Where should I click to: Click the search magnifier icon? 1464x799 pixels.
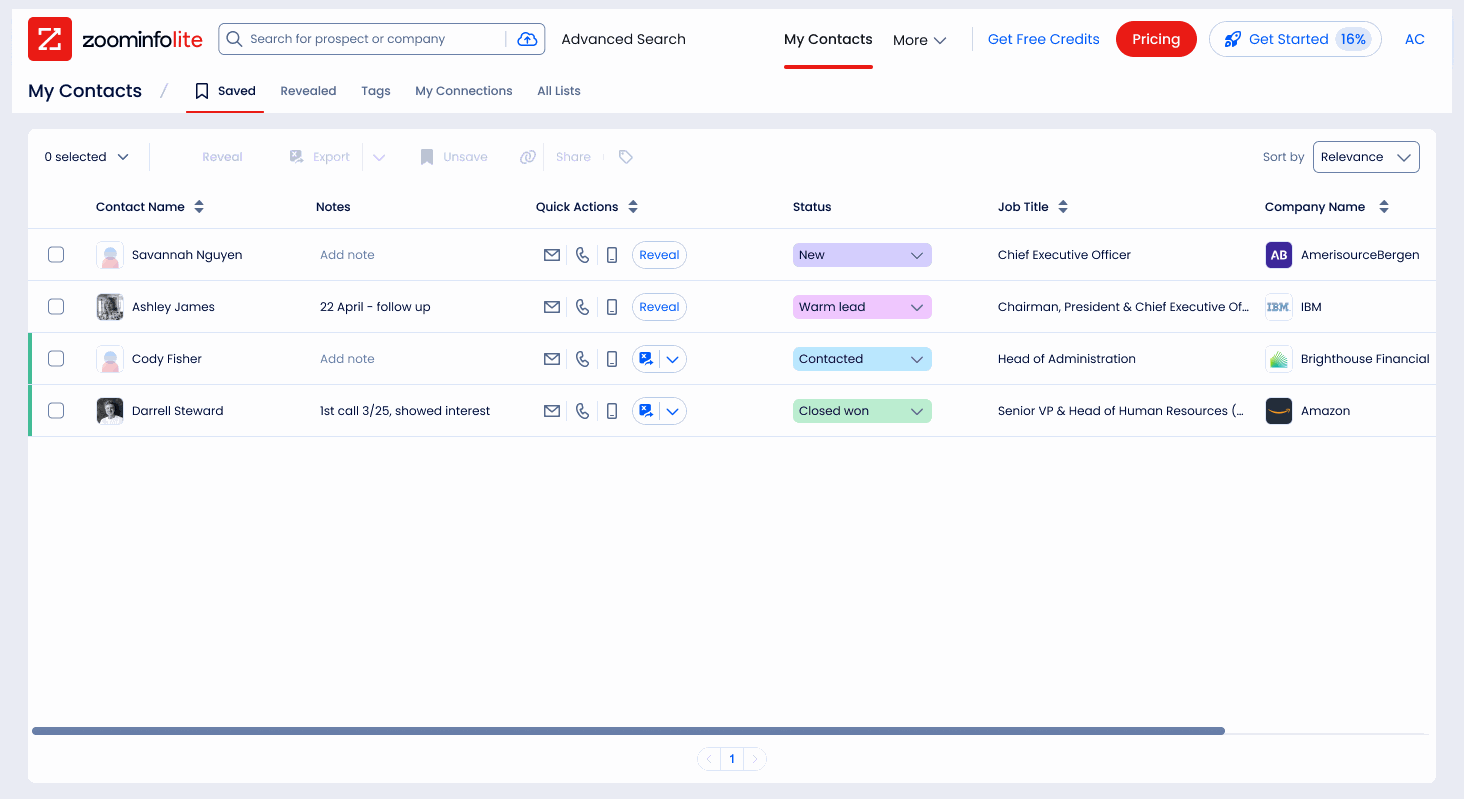234,39
